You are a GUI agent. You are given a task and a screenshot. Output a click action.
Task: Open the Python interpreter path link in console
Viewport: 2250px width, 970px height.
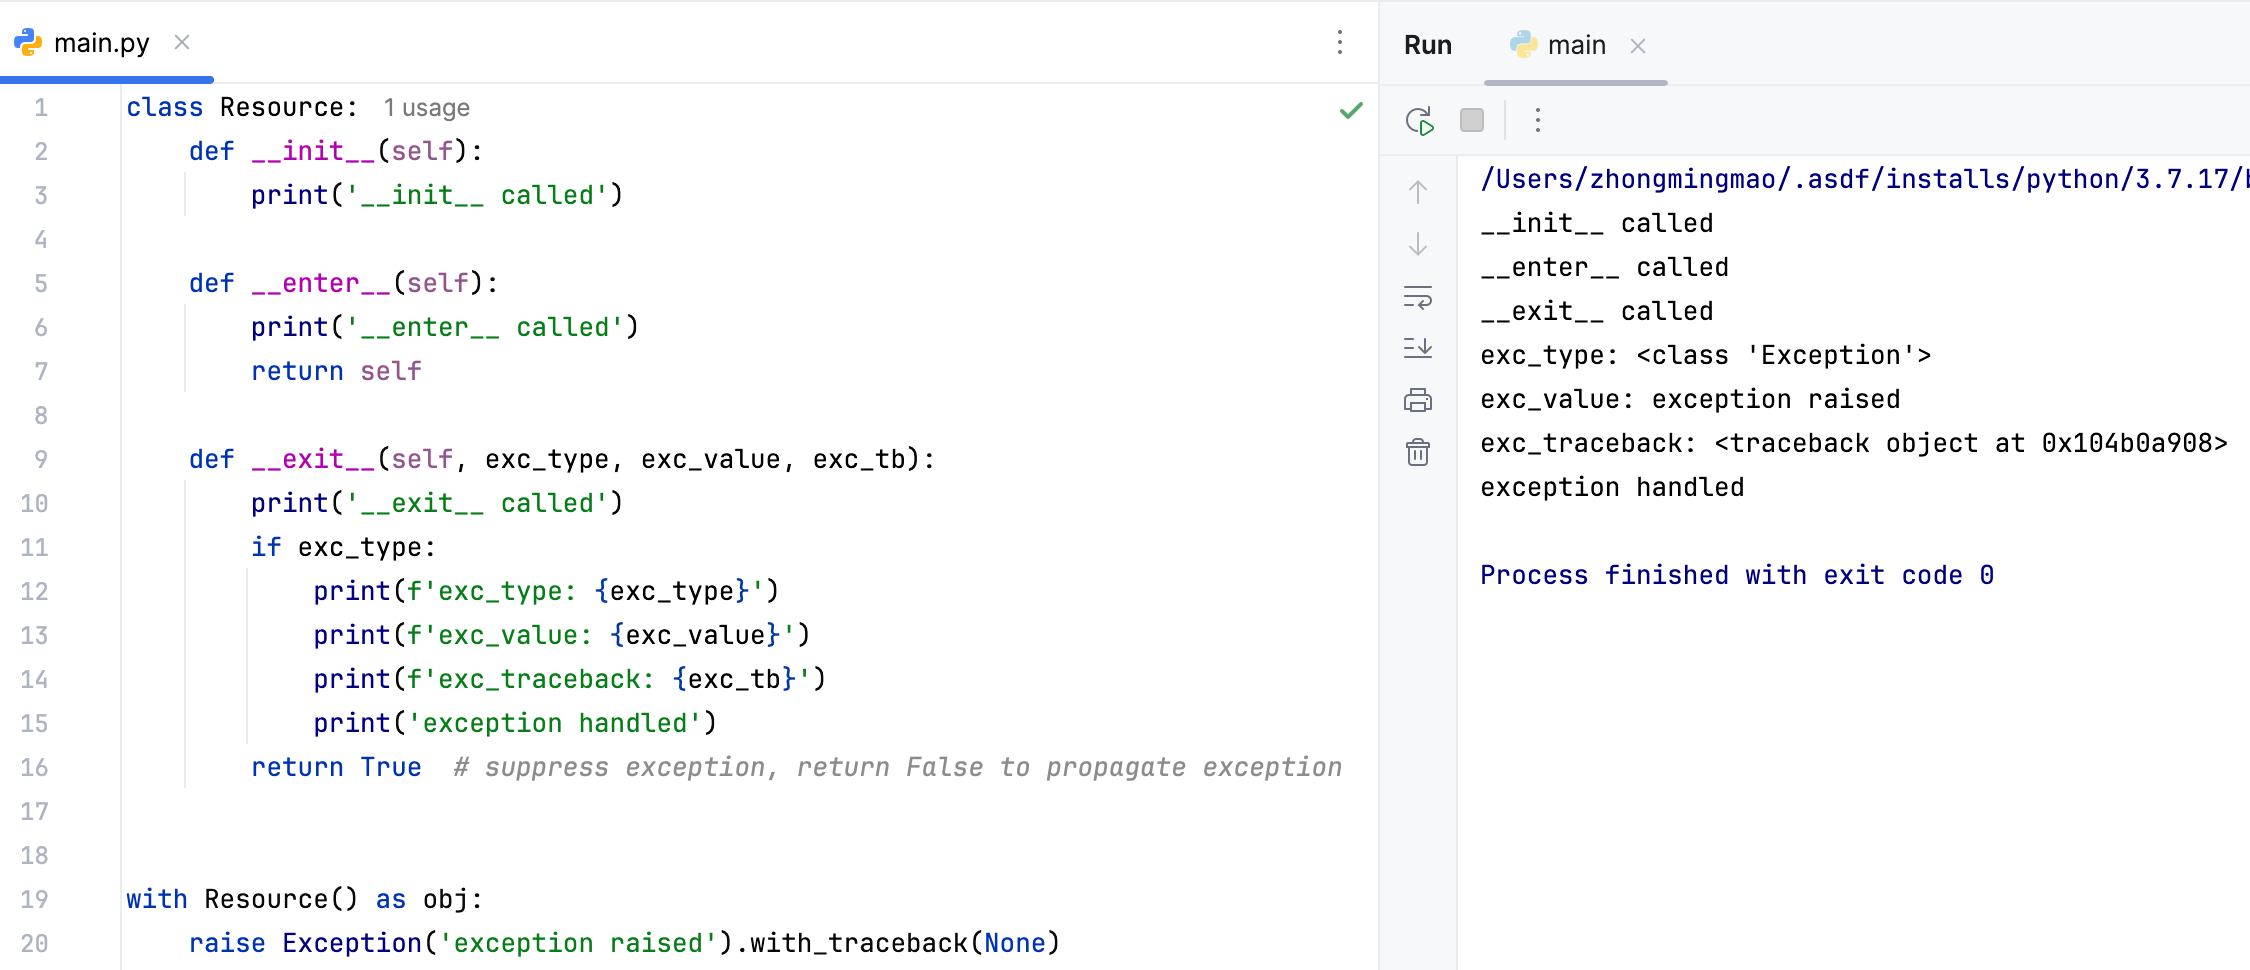[x=1860, y=179]
